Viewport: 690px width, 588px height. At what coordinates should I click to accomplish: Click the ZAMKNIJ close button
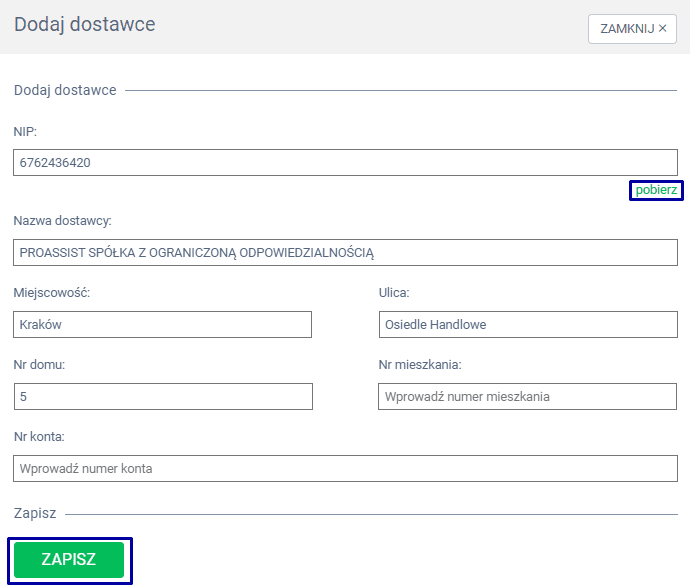pyautogui.click(x=633, y=29)
